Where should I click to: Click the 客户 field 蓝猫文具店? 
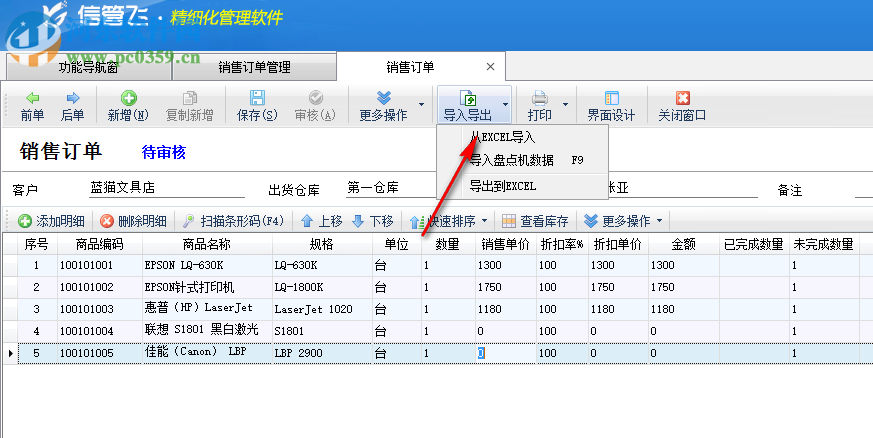[167, 188]
